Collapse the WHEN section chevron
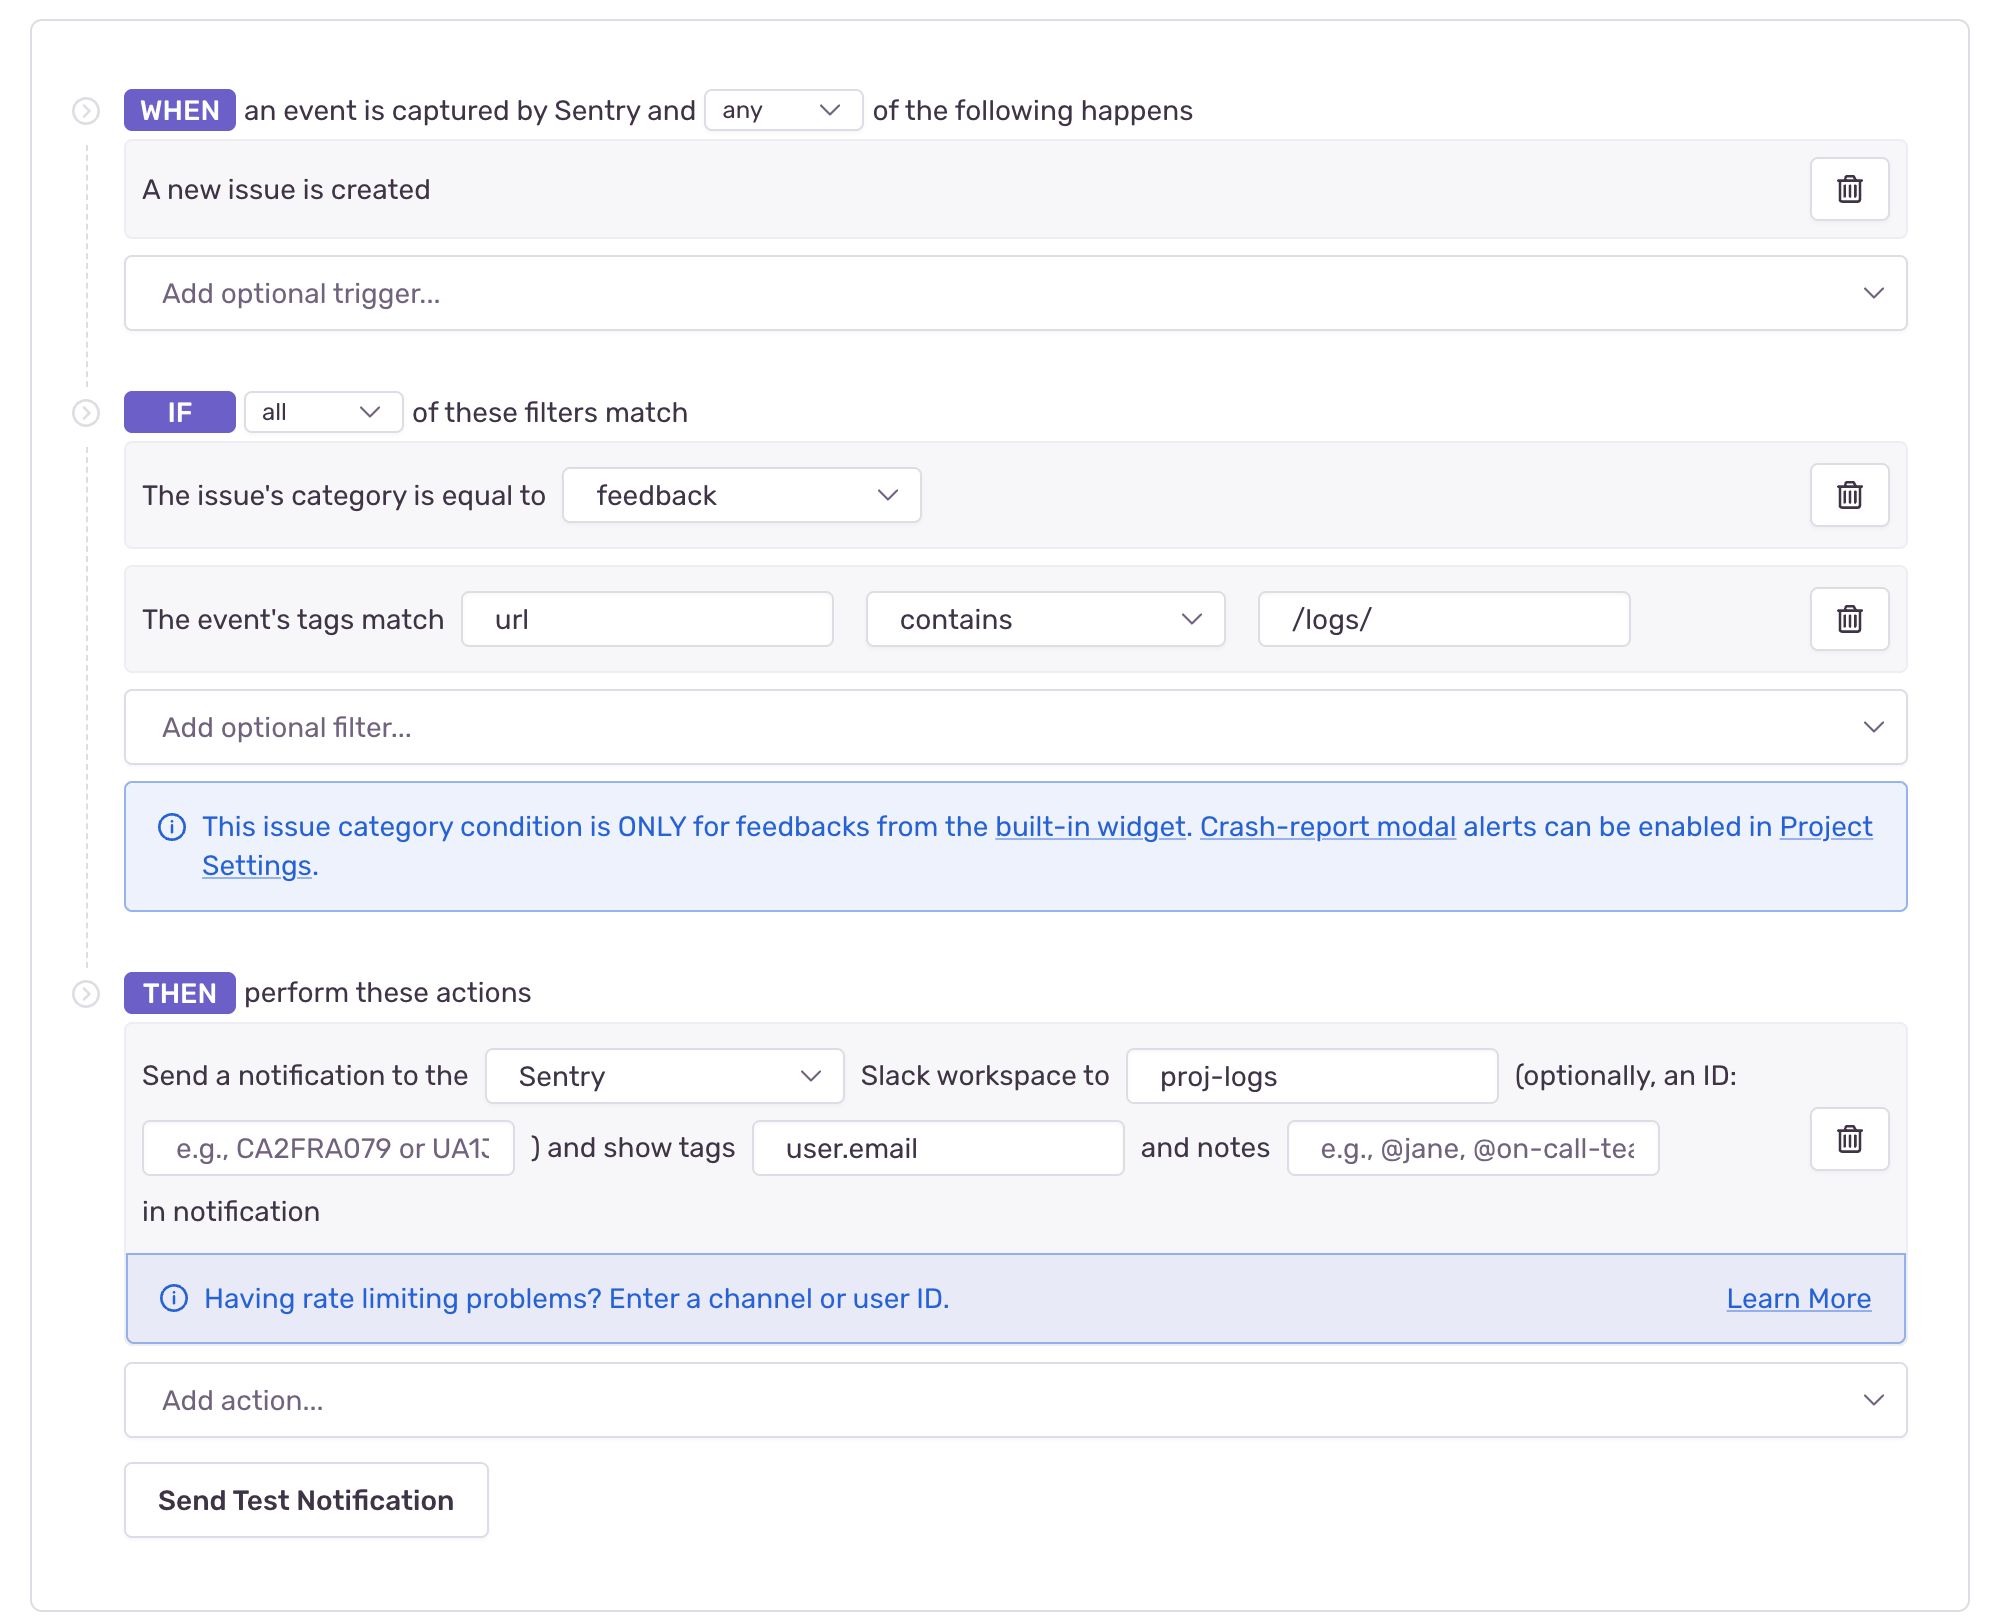This screenshot has height=1618, width=2002. [86, 110]
